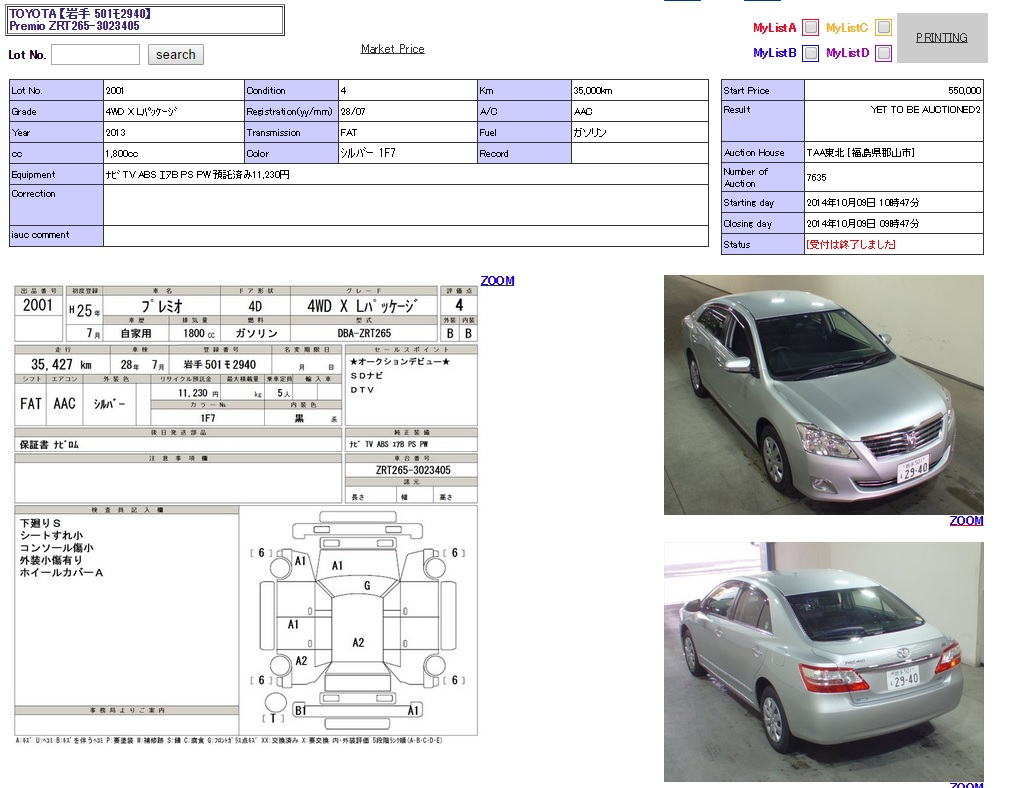1023x788 pixels.
Task: Focus the Lot No. input field
Action: click(95, 55)
